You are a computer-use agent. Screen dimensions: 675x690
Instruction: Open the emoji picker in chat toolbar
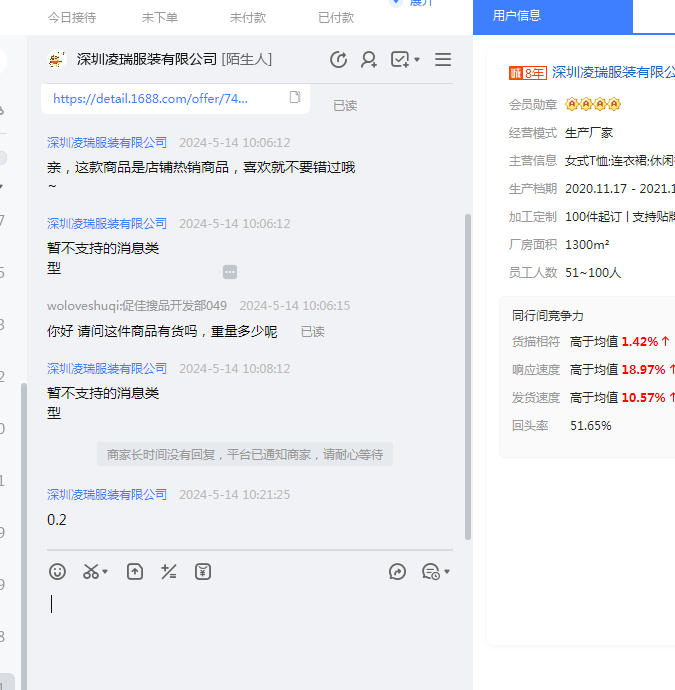point(58,572)
